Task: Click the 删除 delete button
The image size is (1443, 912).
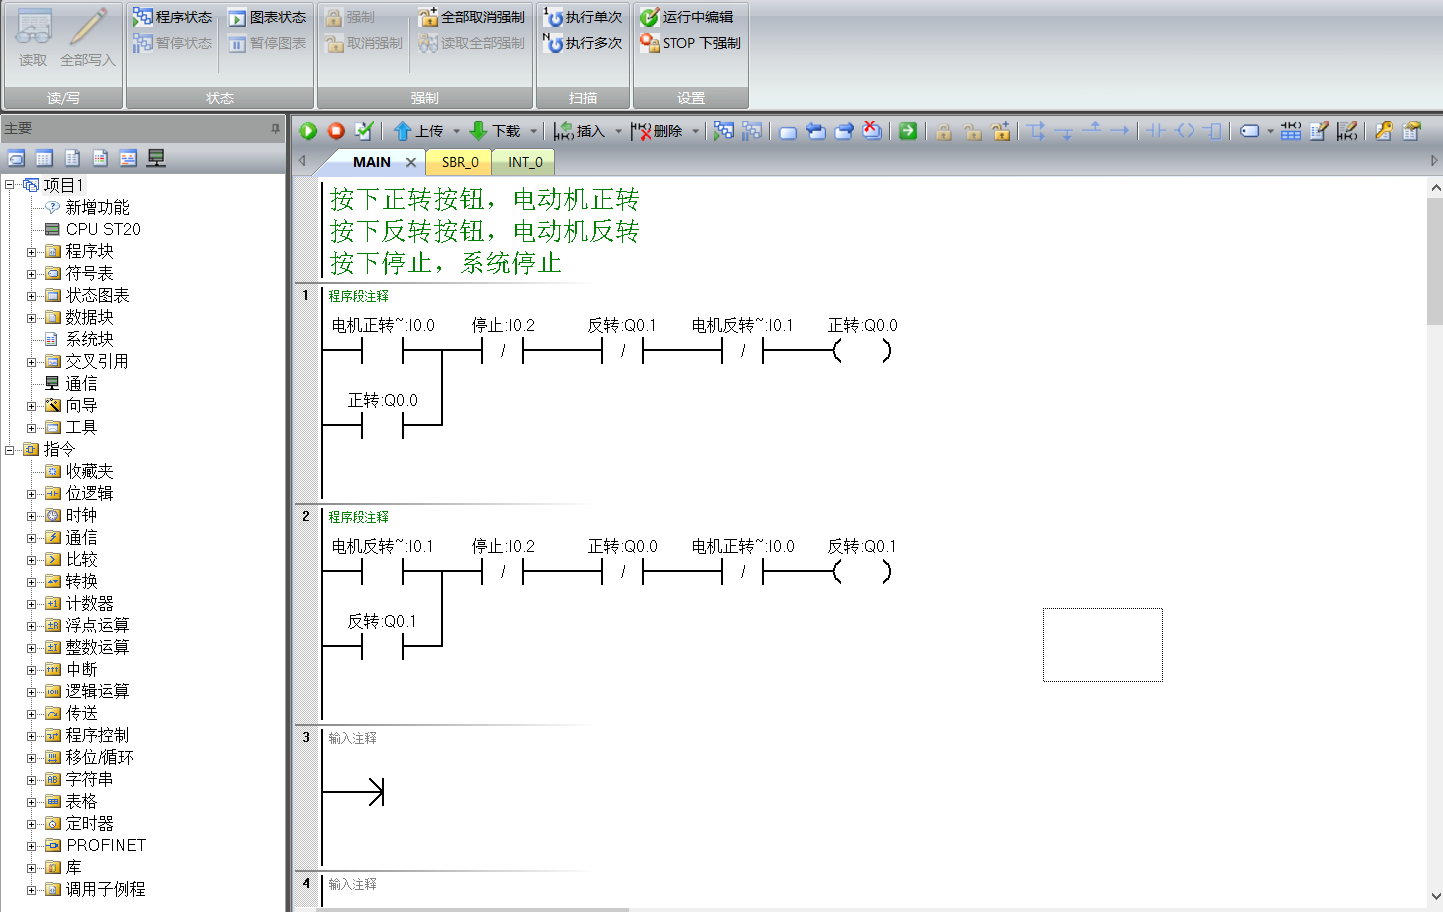Action: [657, 131]
